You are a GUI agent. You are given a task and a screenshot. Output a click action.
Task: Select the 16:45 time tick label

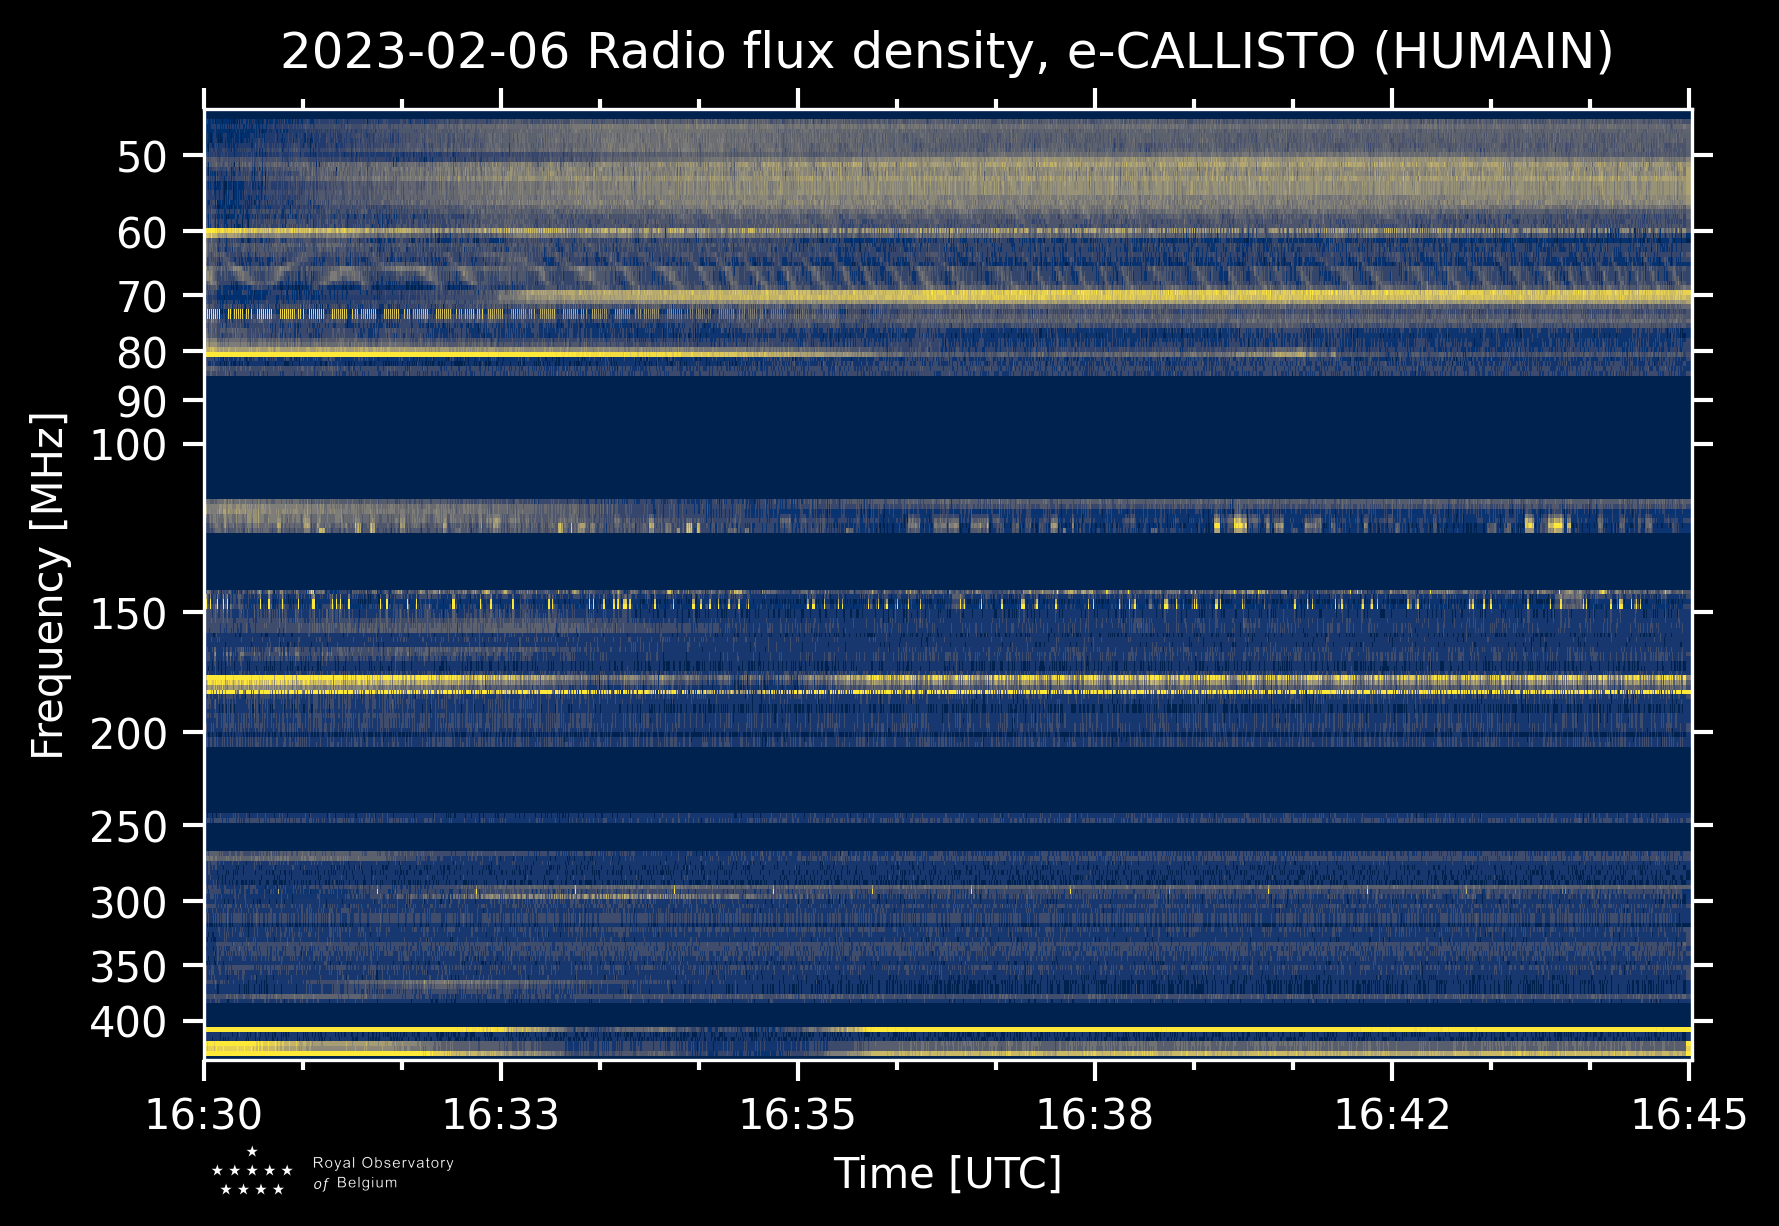(1689, 1114)
